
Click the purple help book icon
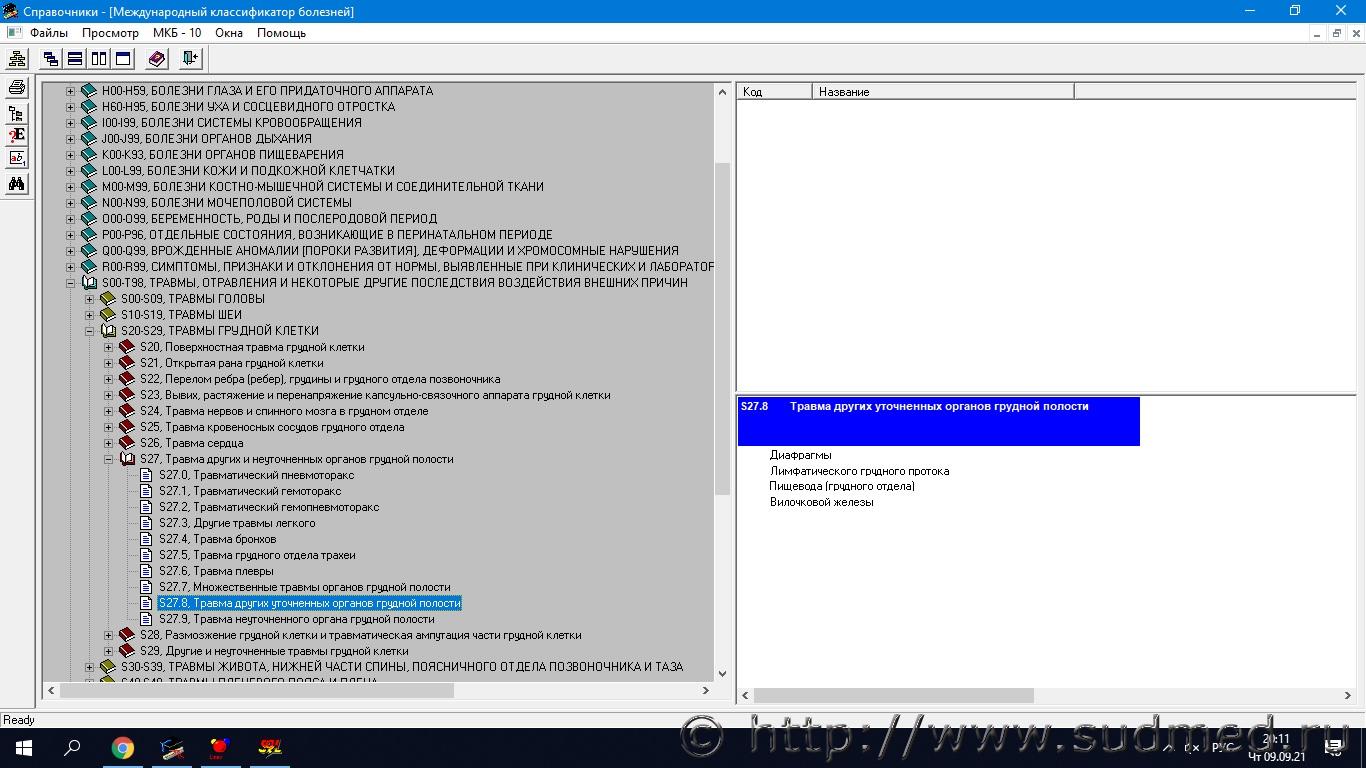(157, 59)
